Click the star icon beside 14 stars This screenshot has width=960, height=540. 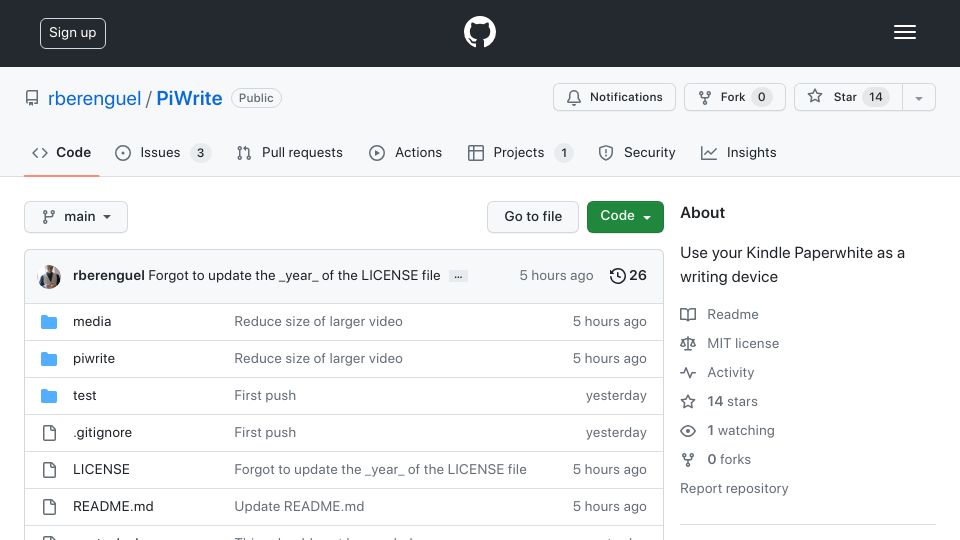(688, 402)
